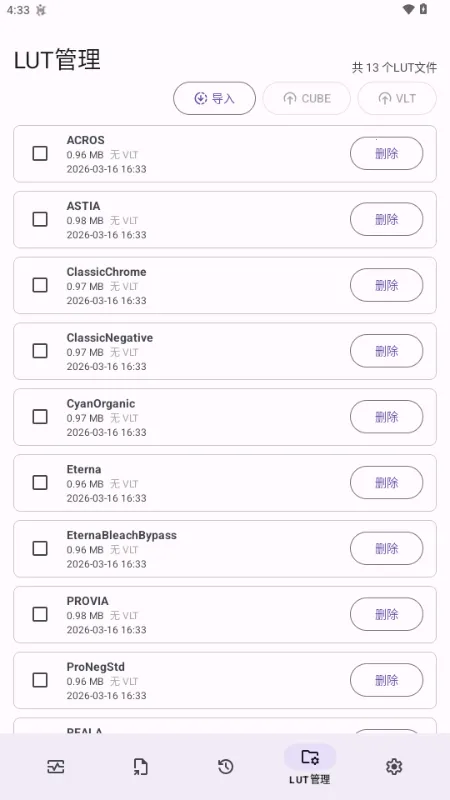Viewport: 450px width, 800px height.
Task: Tap the ClassicNegative list entry name
Action: tap(110, 338)
